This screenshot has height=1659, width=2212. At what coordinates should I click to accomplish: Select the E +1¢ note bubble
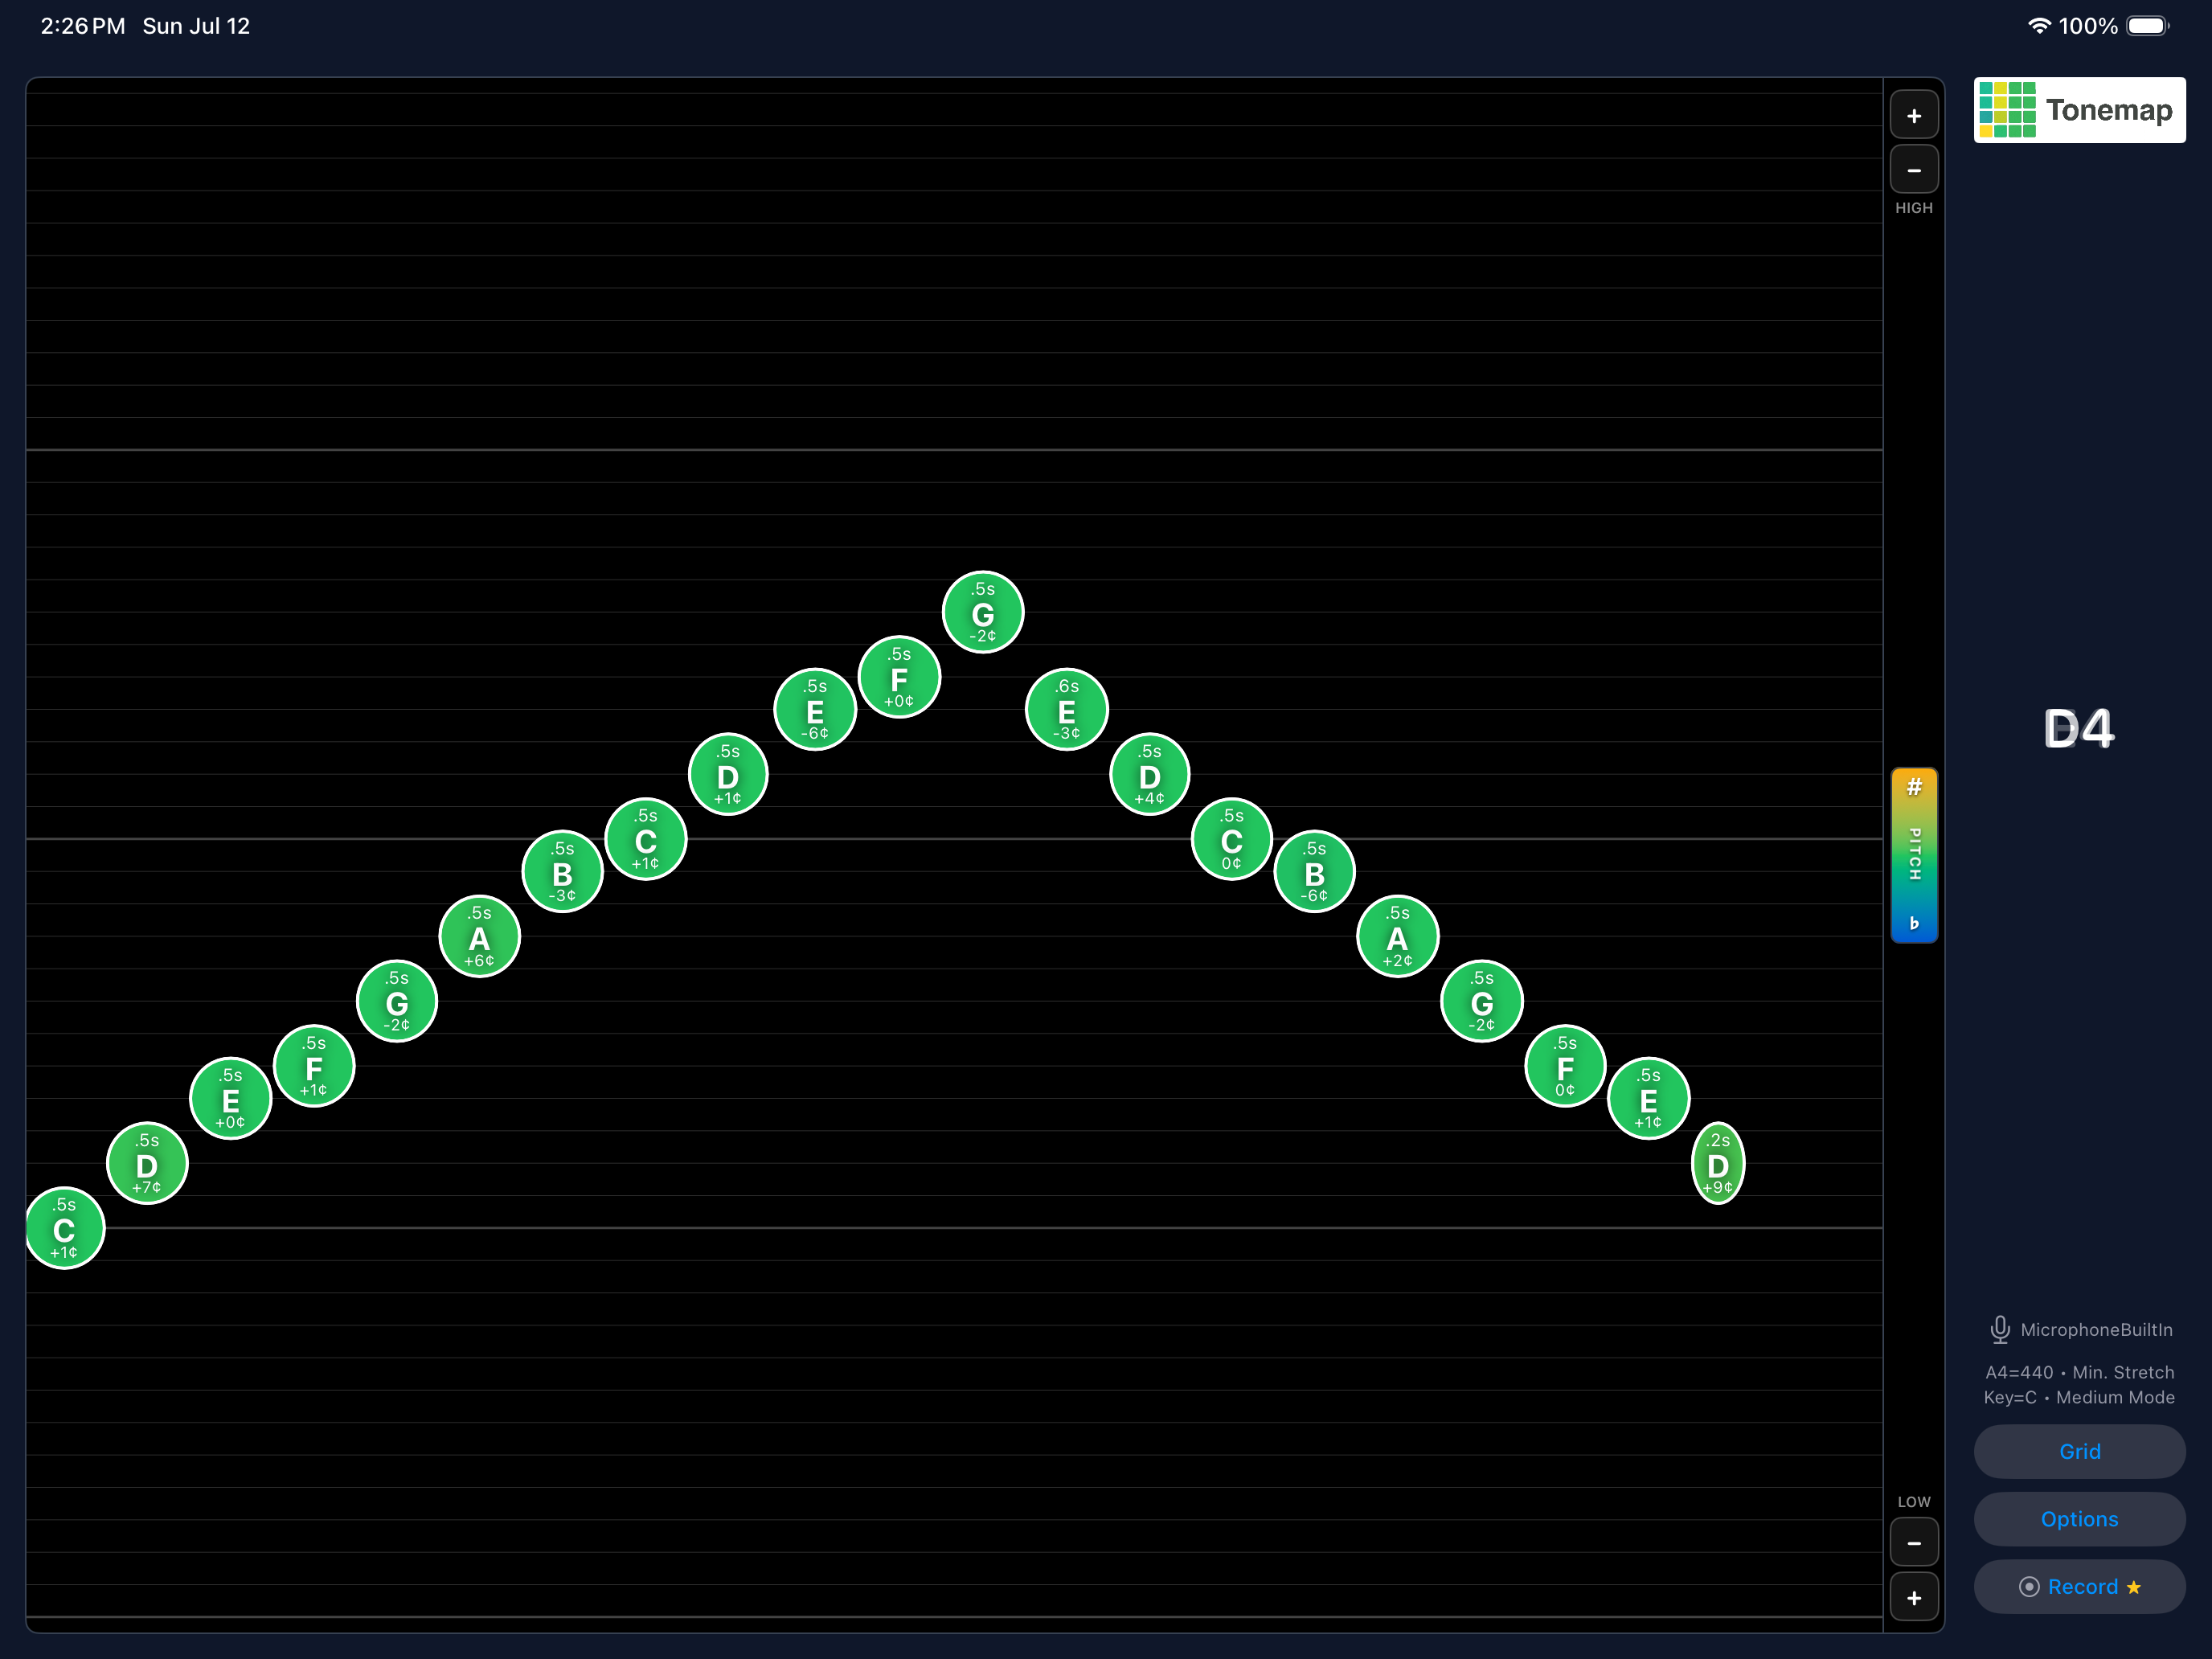(1649, 1098)
